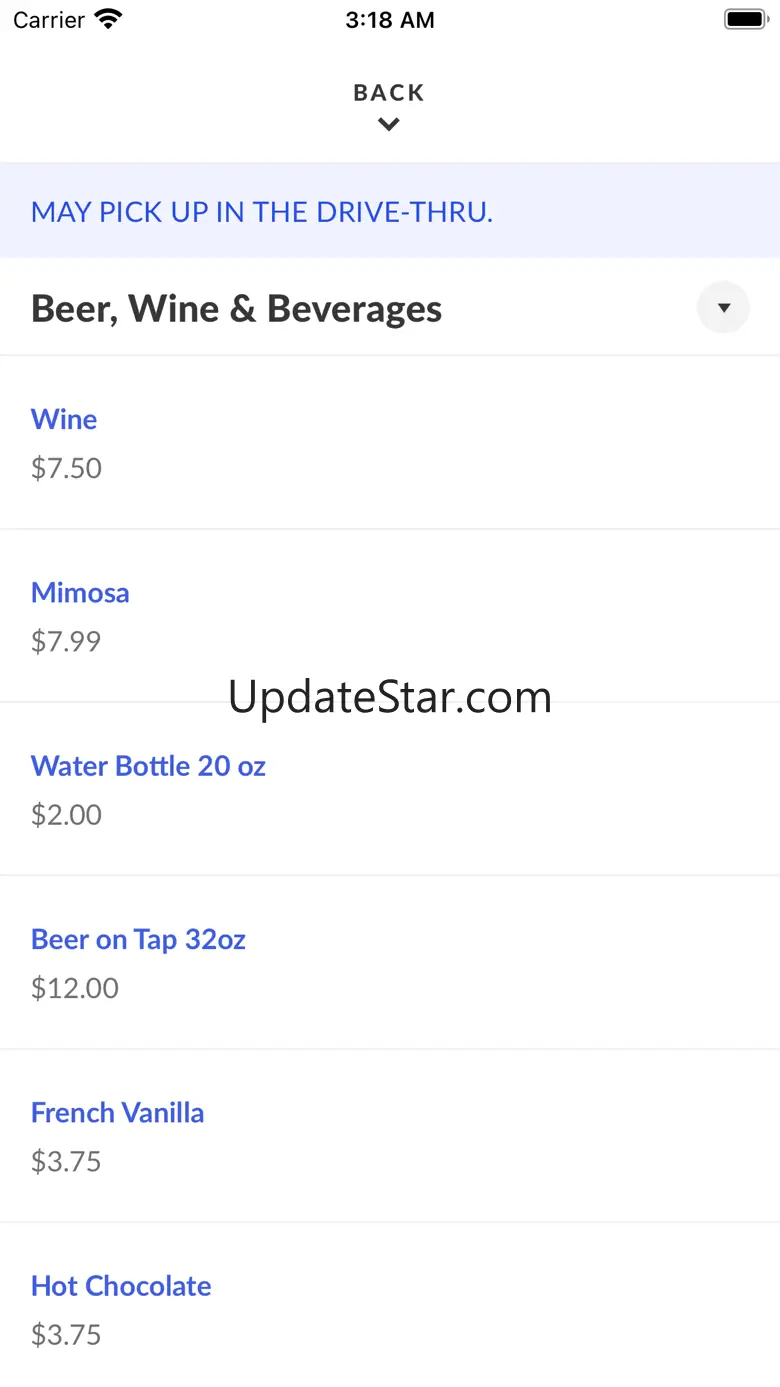The height and width of the screenshot is (1387, 780).
Task: Pick the French Vanilla drink
Action: [x=117, y=1112]
